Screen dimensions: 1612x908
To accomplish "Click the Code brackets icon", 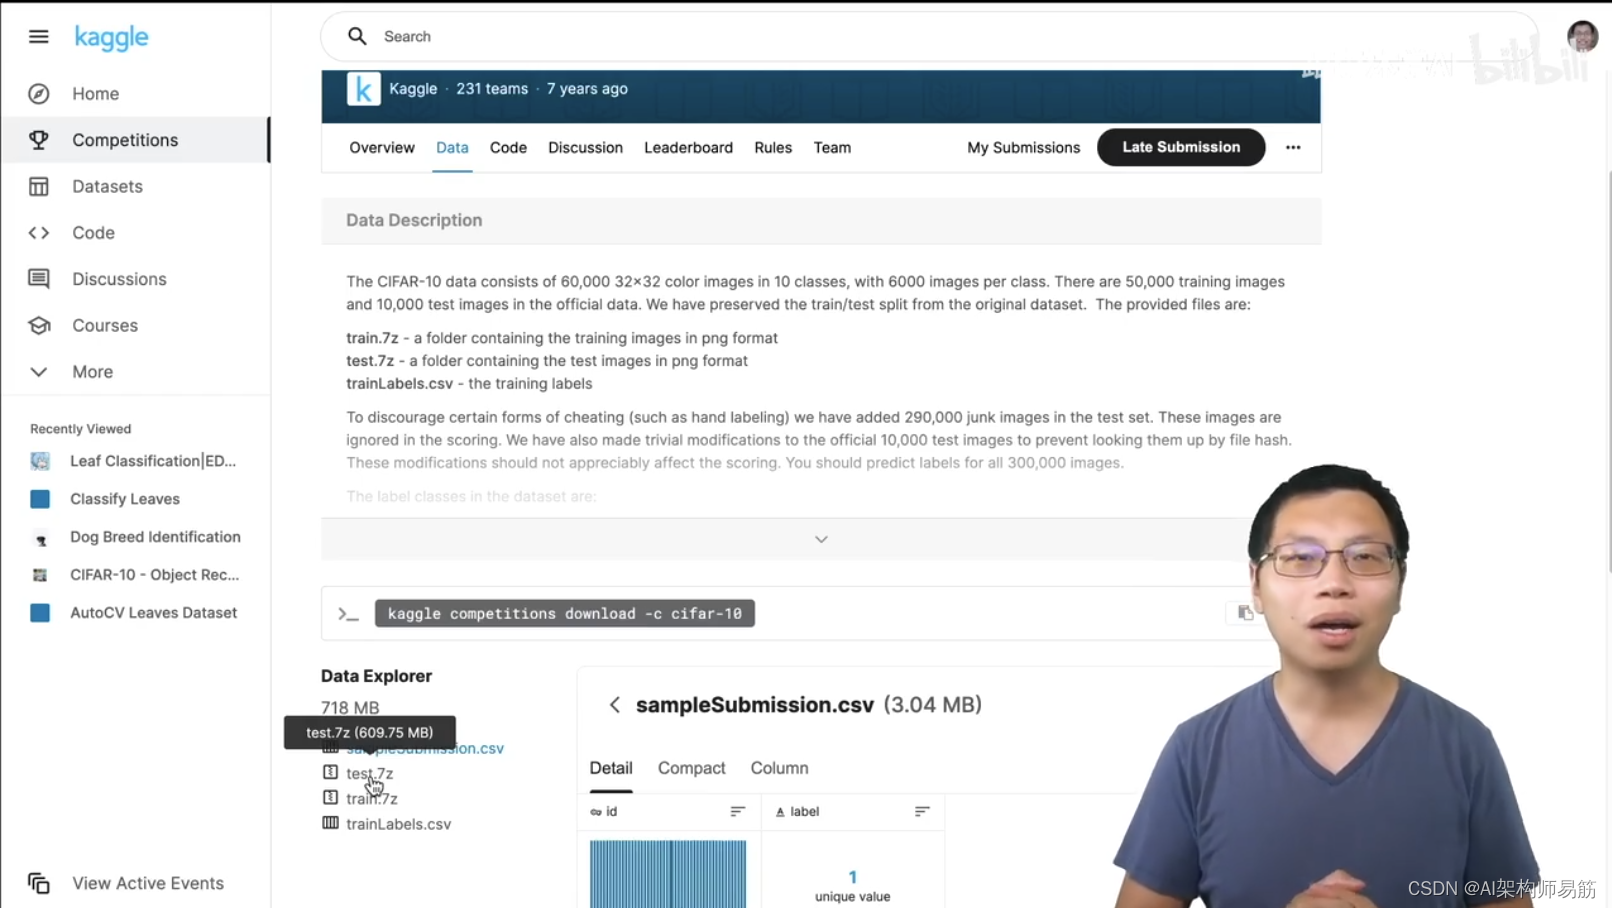I will (39, 233).
